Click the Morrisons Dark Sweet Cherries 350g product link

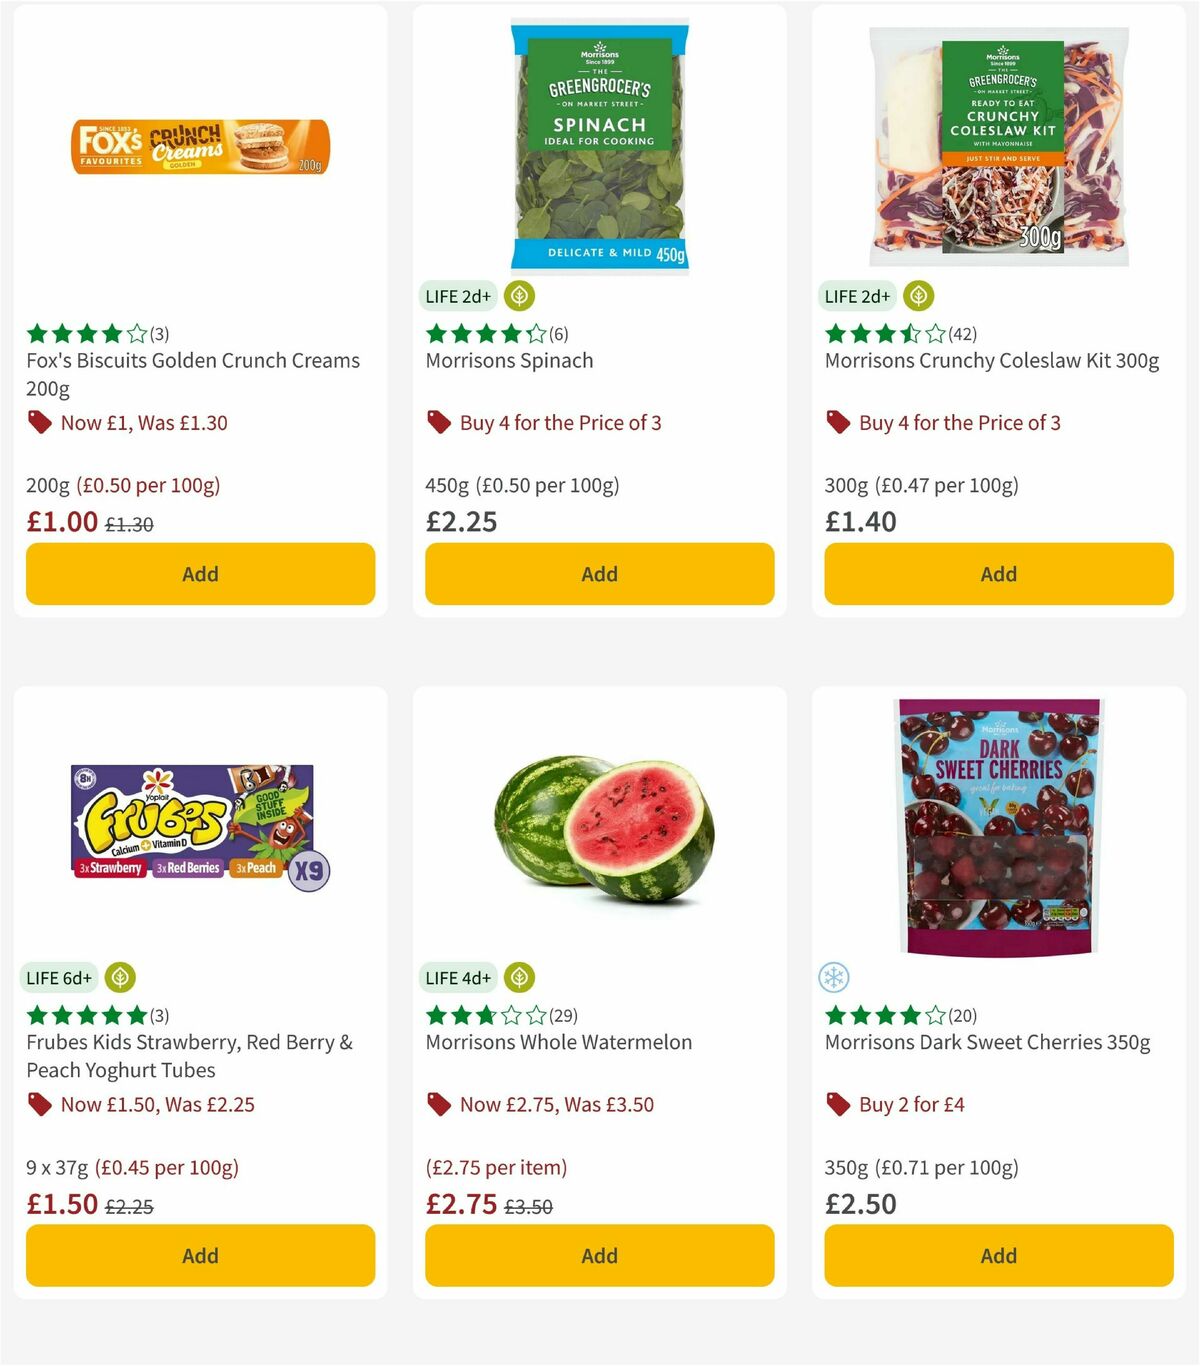click(x=987, y=1041)
